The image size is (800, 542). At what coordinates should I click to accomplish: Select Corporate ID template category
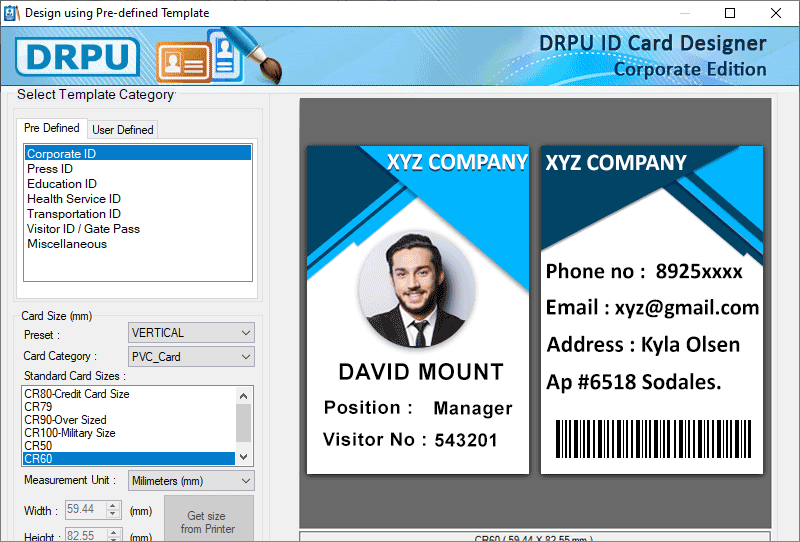pyautogui.click(x=138, y=154)
